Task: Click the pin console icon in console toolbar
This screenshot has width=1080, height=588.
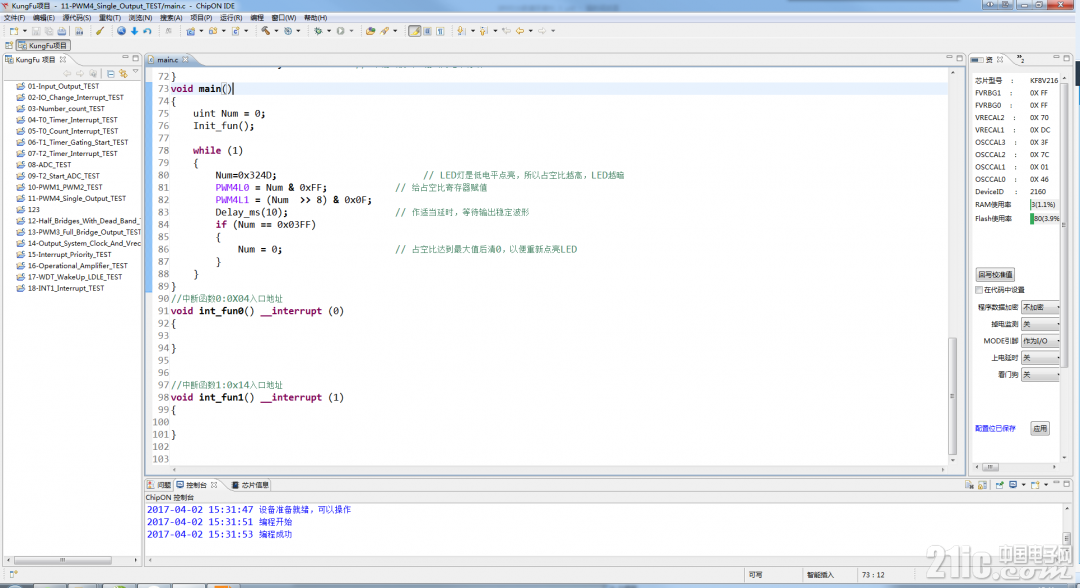Action: (999, 485)
